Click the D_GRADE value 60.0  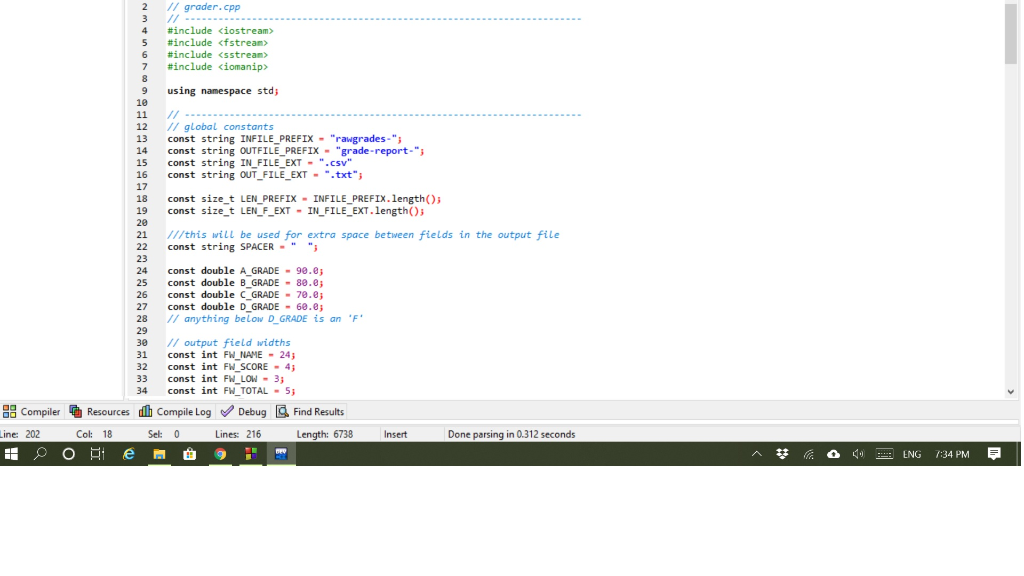pos(307,306)
